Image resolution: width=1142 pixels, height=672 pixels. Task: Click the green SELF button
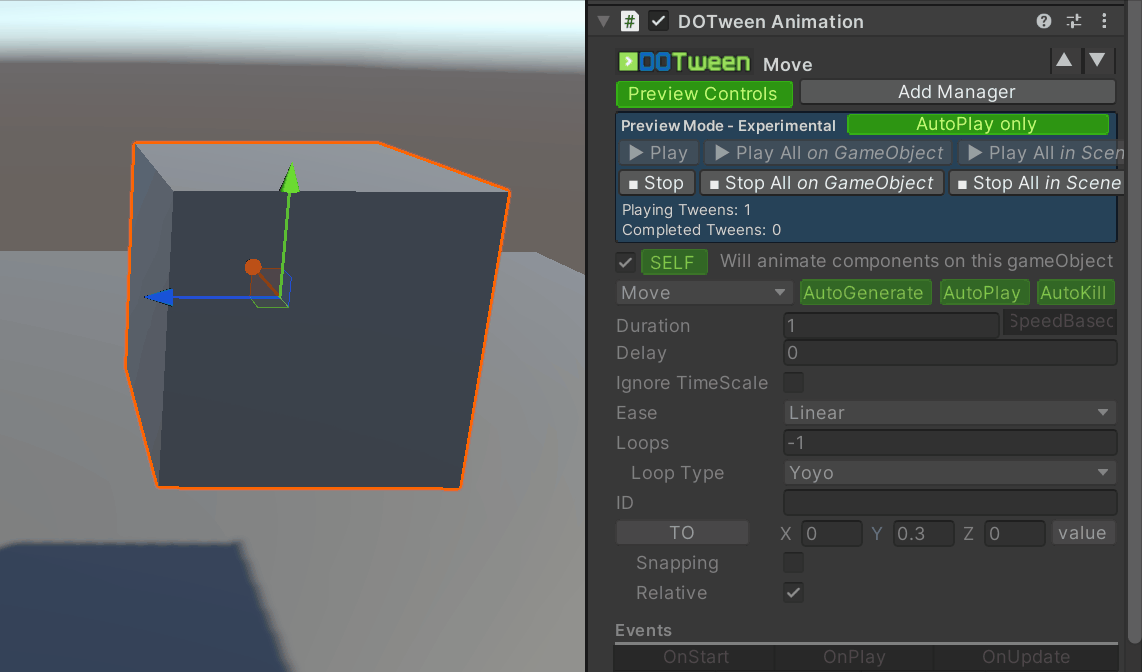[x=674, y=262]
